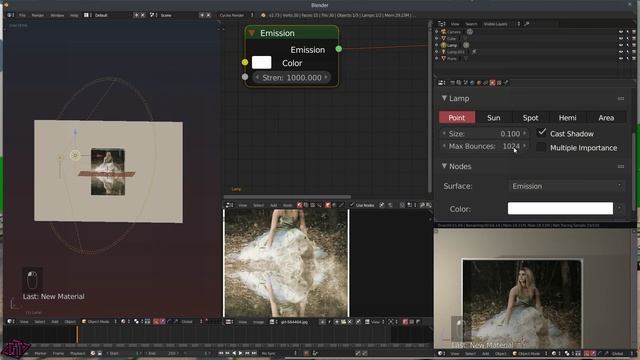Click the outliner editor type icon
The image size is (640, 360).
tap(442, 24)
